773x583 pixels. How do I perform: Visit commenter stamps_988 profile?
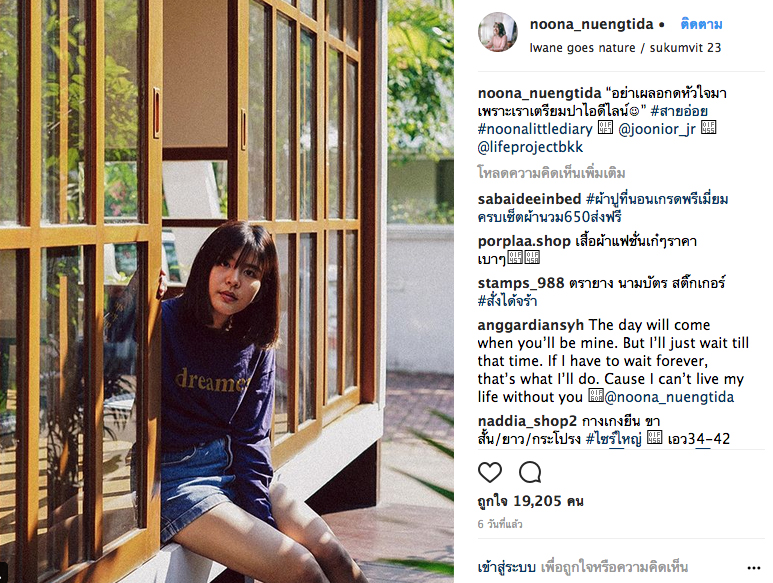(521, 283)
